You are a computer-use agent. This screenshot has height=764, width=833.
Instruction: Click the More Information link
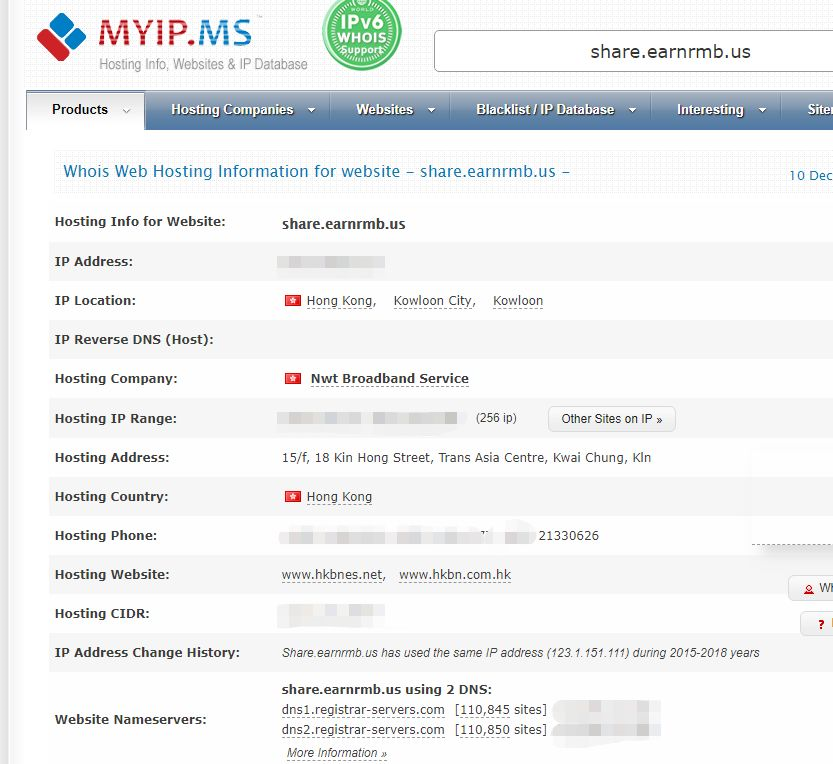[337, 753]
